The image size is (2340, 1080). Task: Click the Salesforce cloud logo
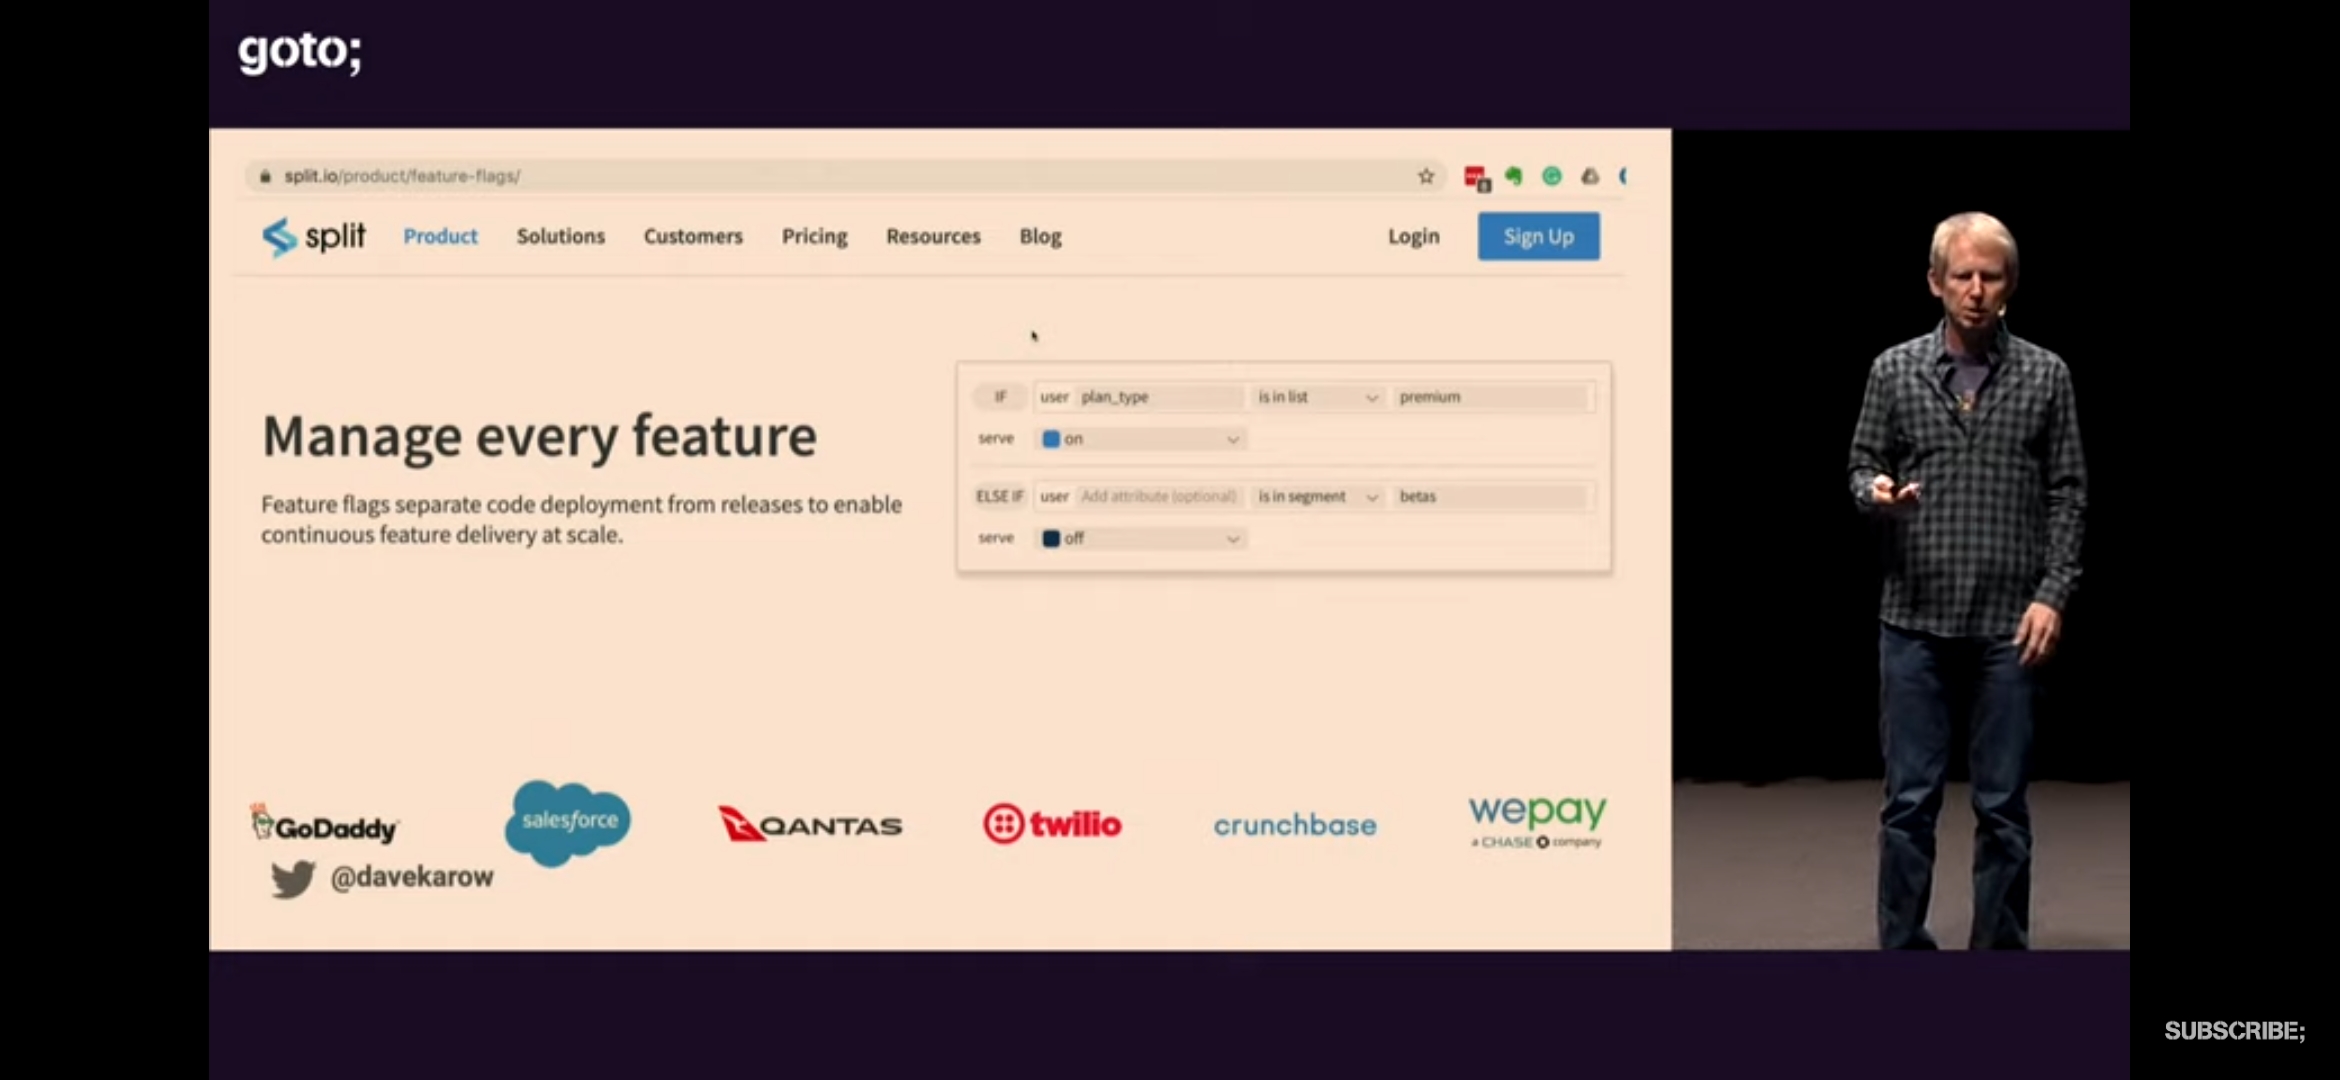pos(568,822)
